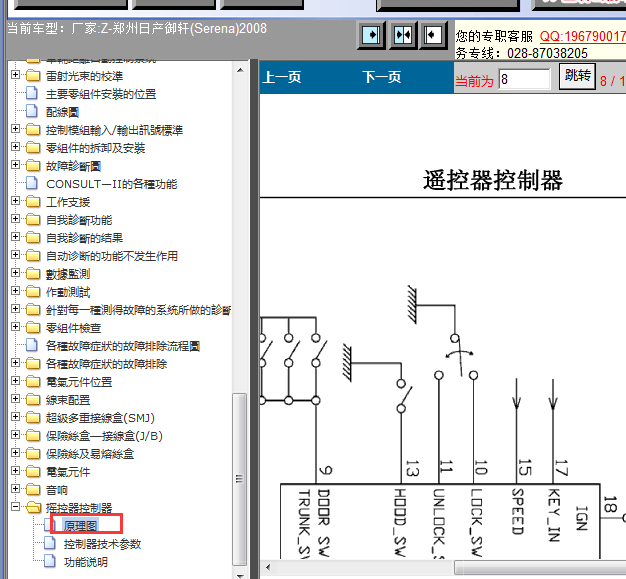Click the HOOD_SW pin label in diagram
This screenshot has height=579, width=626.
[400, 523]
